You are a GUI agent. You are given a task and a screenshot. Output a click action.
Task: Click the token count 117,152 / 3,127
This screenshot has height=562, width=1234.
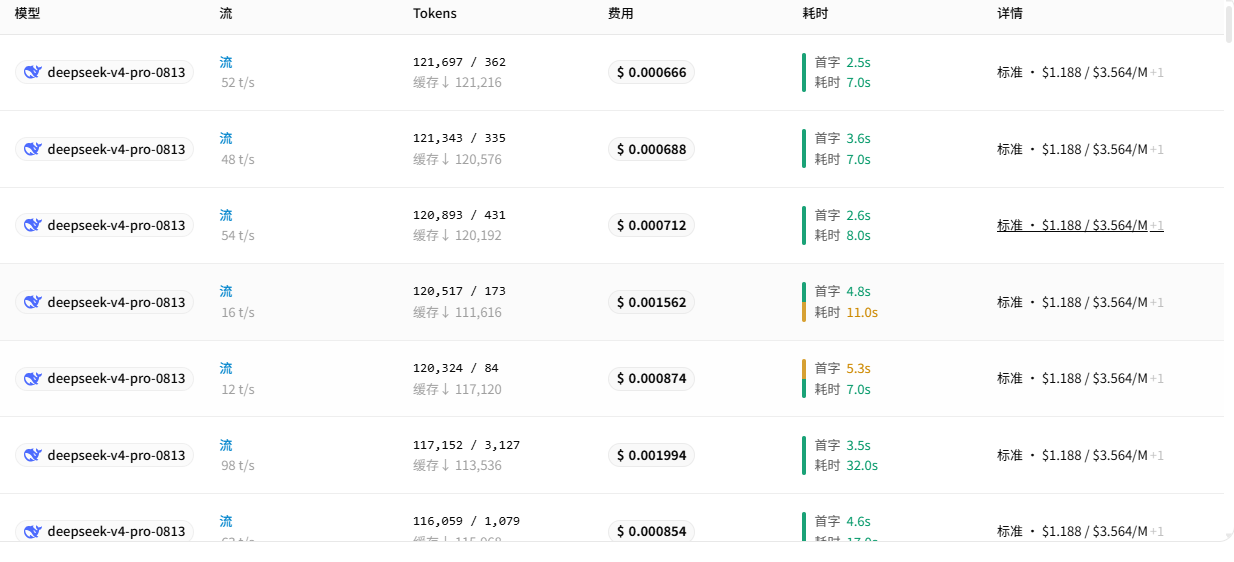[466, 445]
